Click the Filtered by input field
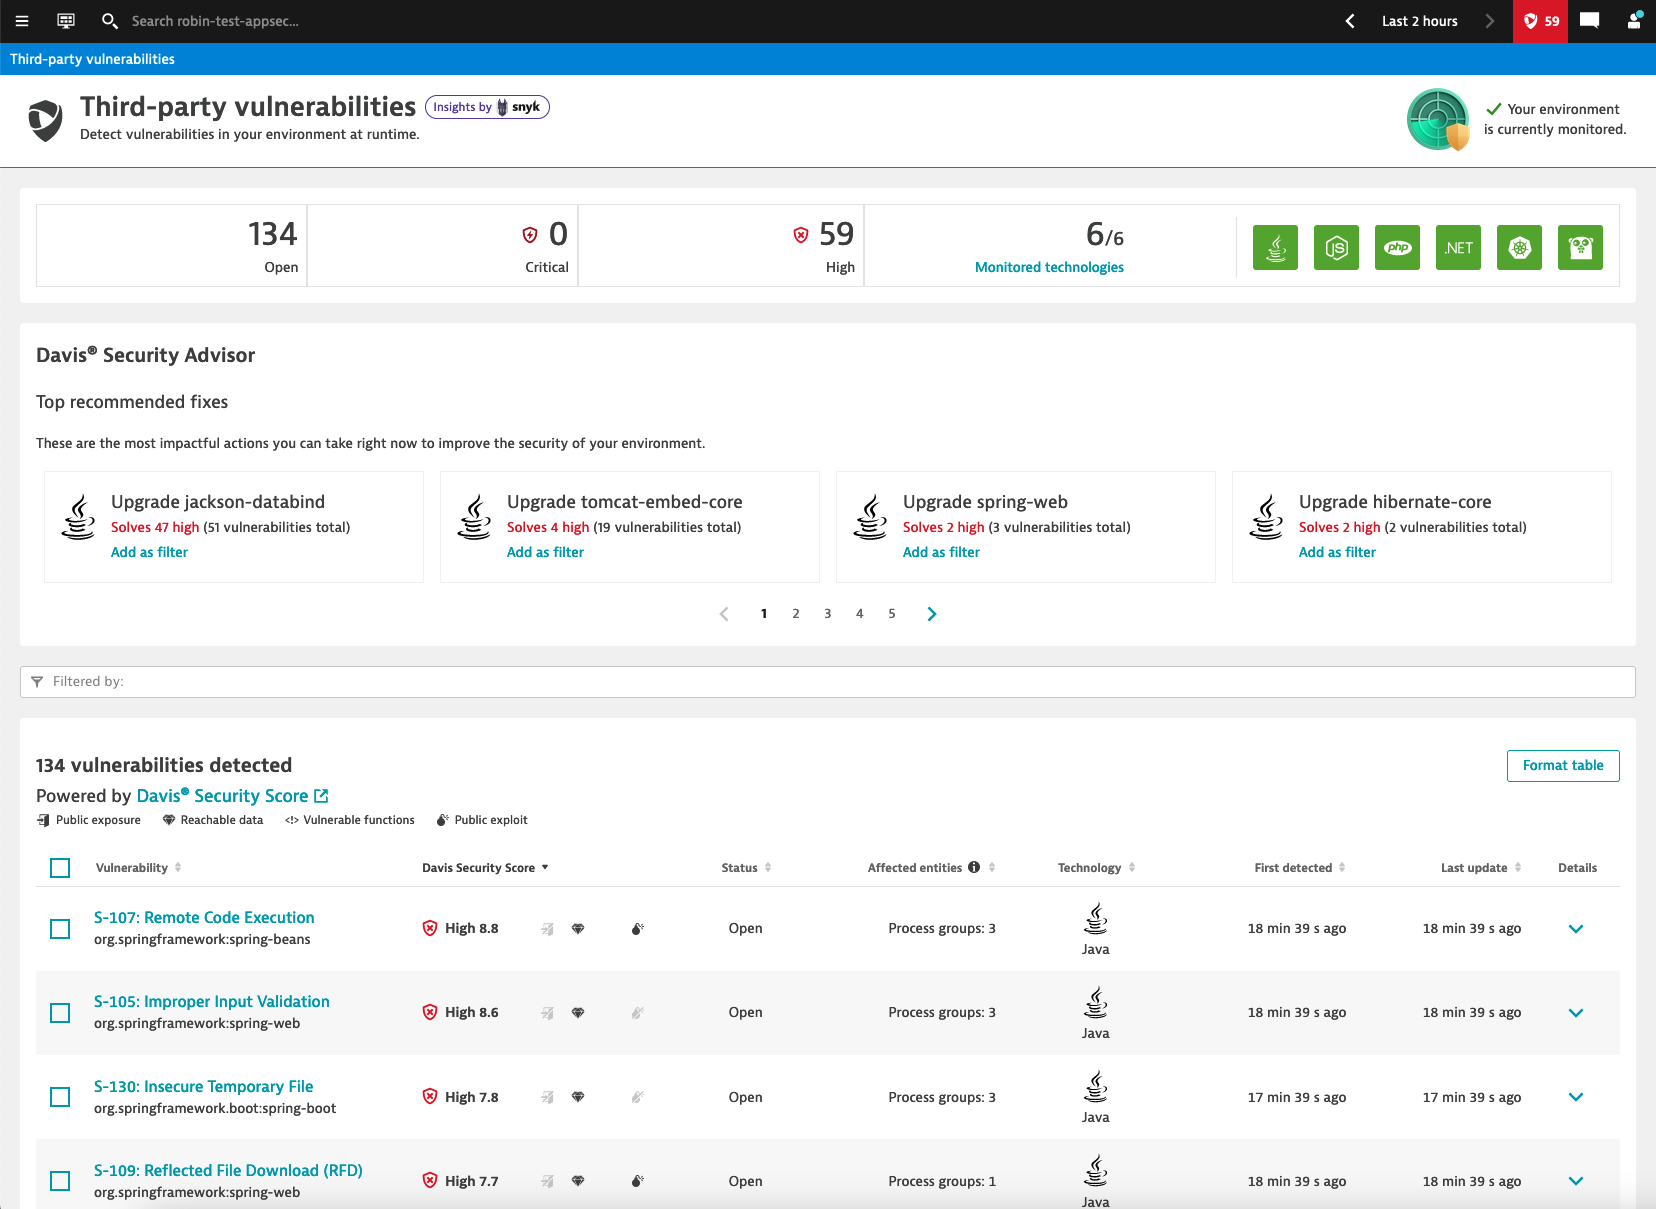 point(828,682)
